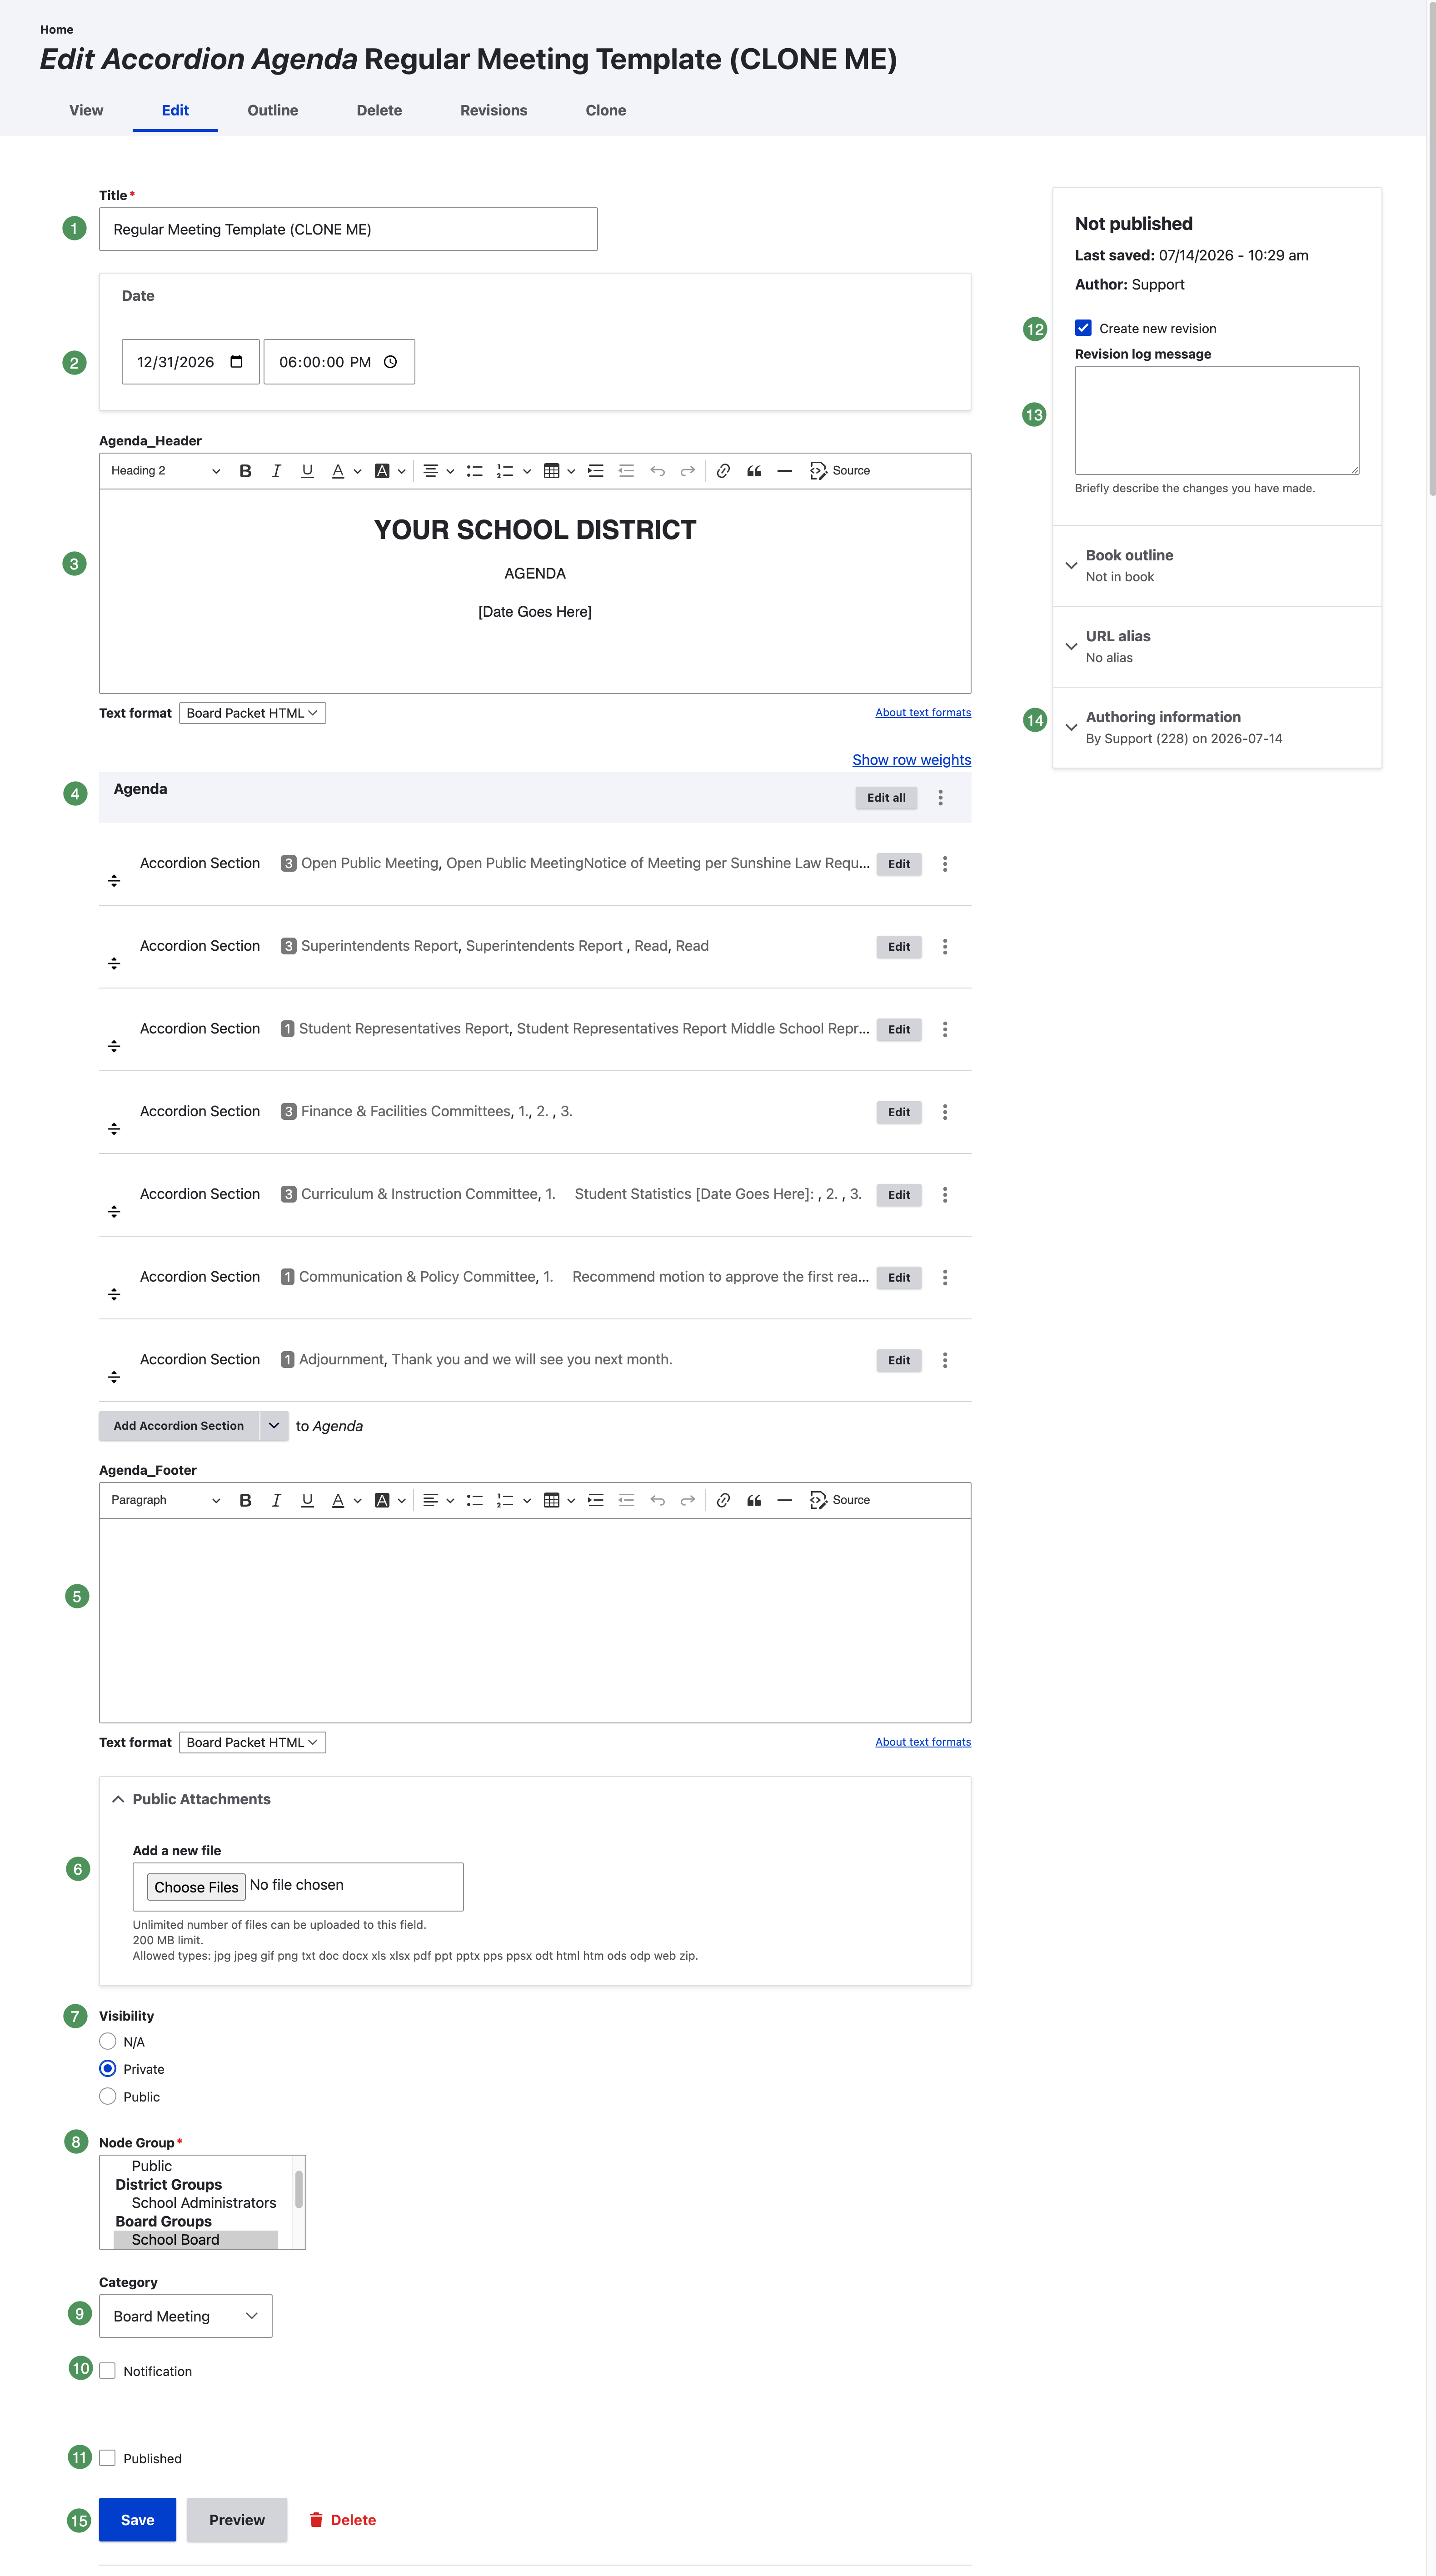This screenshot has width=1436, height=2576.
Task: Open three-dot menu for Adjournment section
Action: click(945, 1360)
